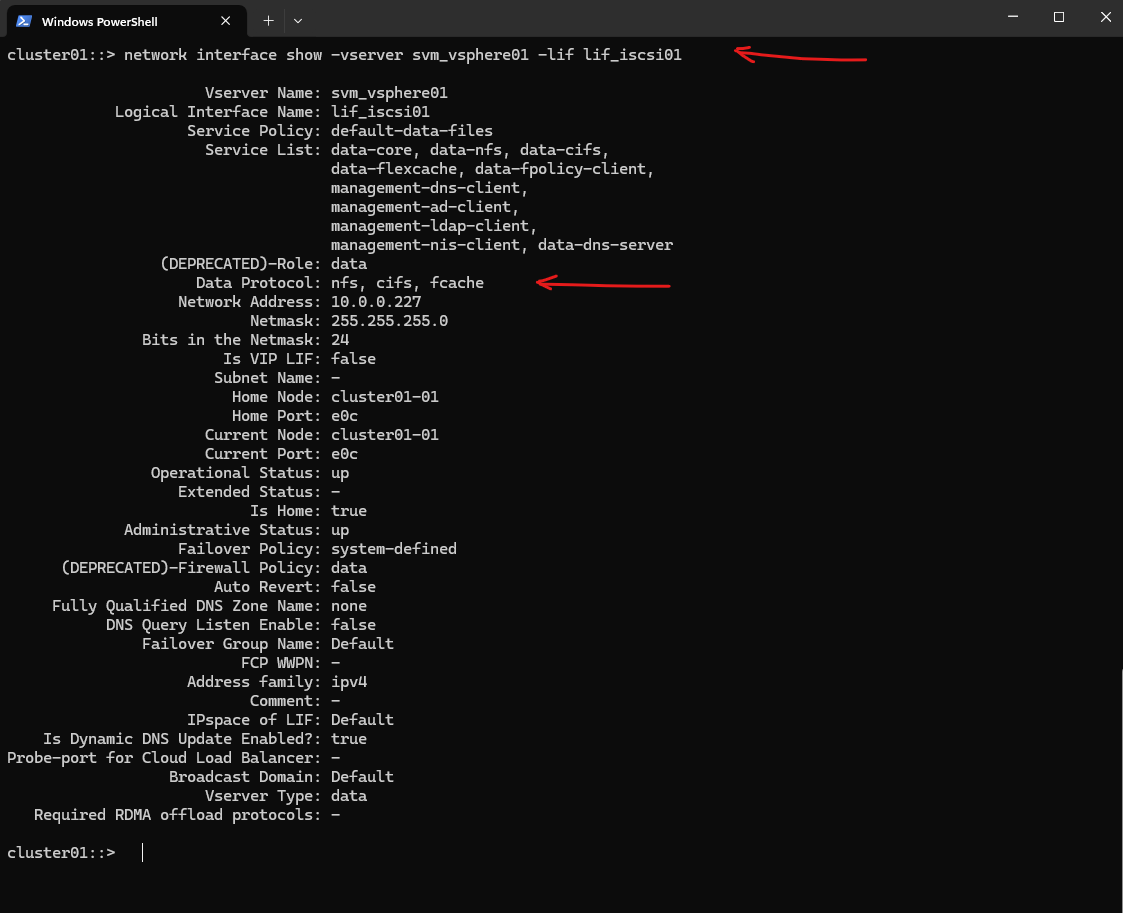The height and width of the screenshot is (913, 1123).
Task: Click the Service Policy value default-data-files
Action: pyautogui.click(x=412, y=131)
